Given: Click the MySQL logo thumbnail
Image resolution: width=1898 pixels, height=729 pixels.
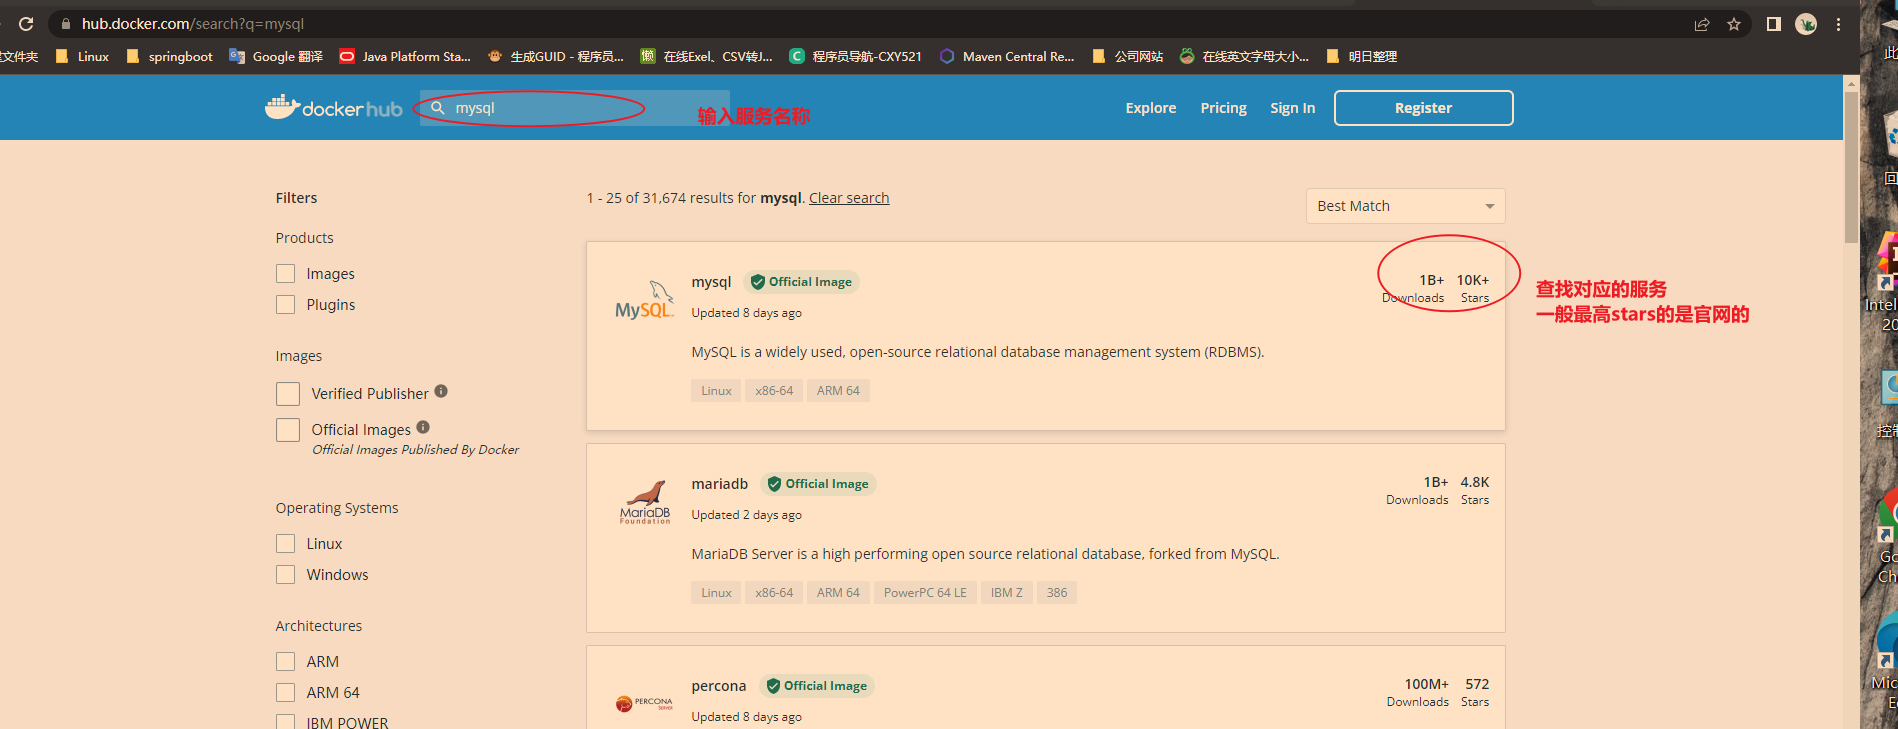Looking at the screenshot, I should click(645, 300).
